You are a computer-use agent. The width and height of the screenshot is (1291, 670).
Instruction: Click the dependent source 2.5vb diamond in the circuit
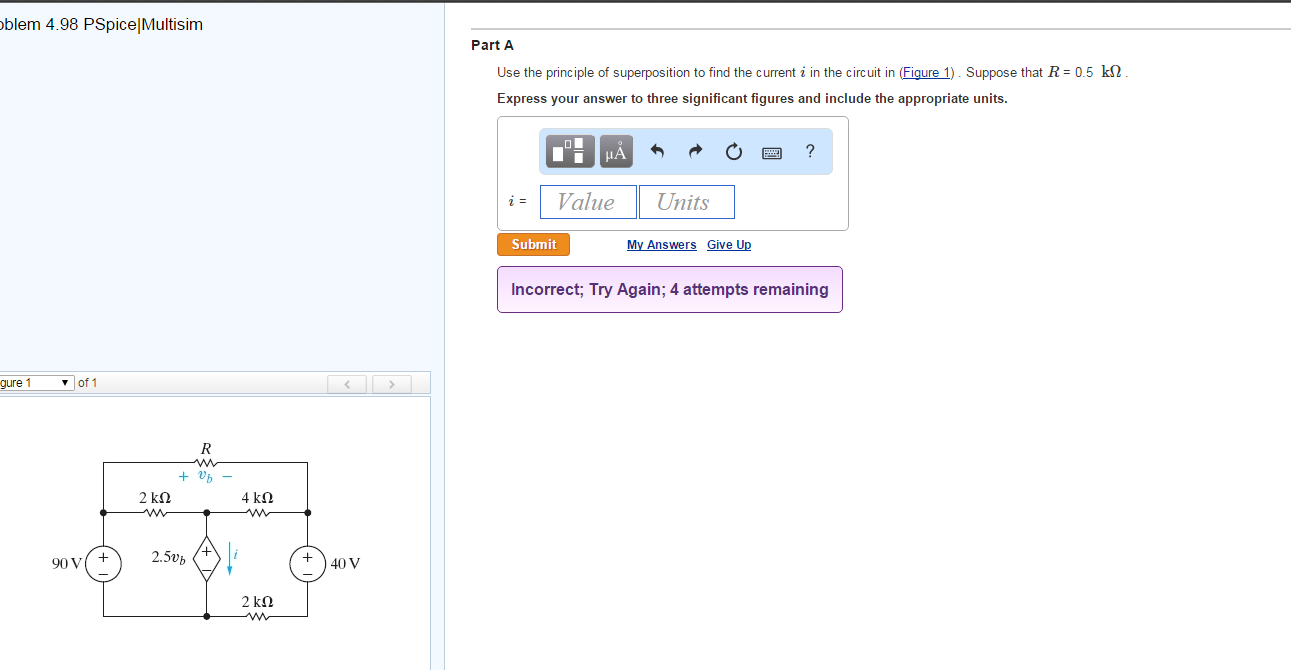(x=207, y=563)
